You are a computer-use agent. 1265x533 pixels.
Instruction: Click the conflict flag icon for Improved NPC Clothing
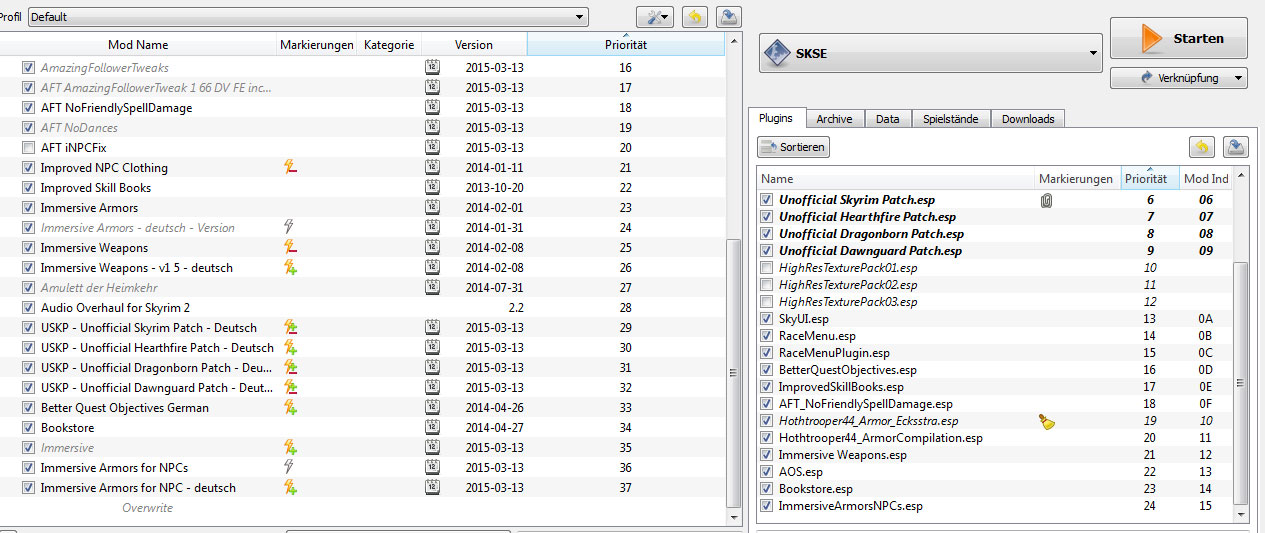coord(291,168)
